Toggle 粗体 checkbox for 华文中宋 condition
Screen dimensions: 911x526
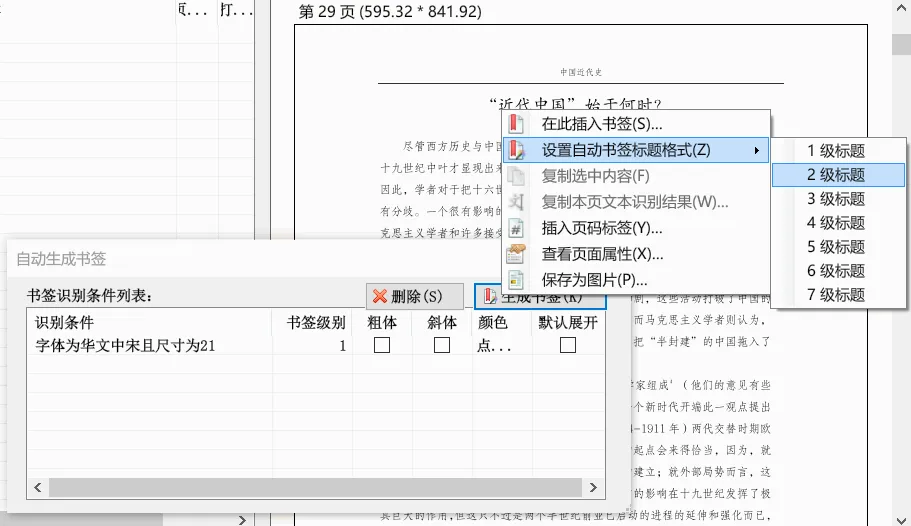point(382,345)
